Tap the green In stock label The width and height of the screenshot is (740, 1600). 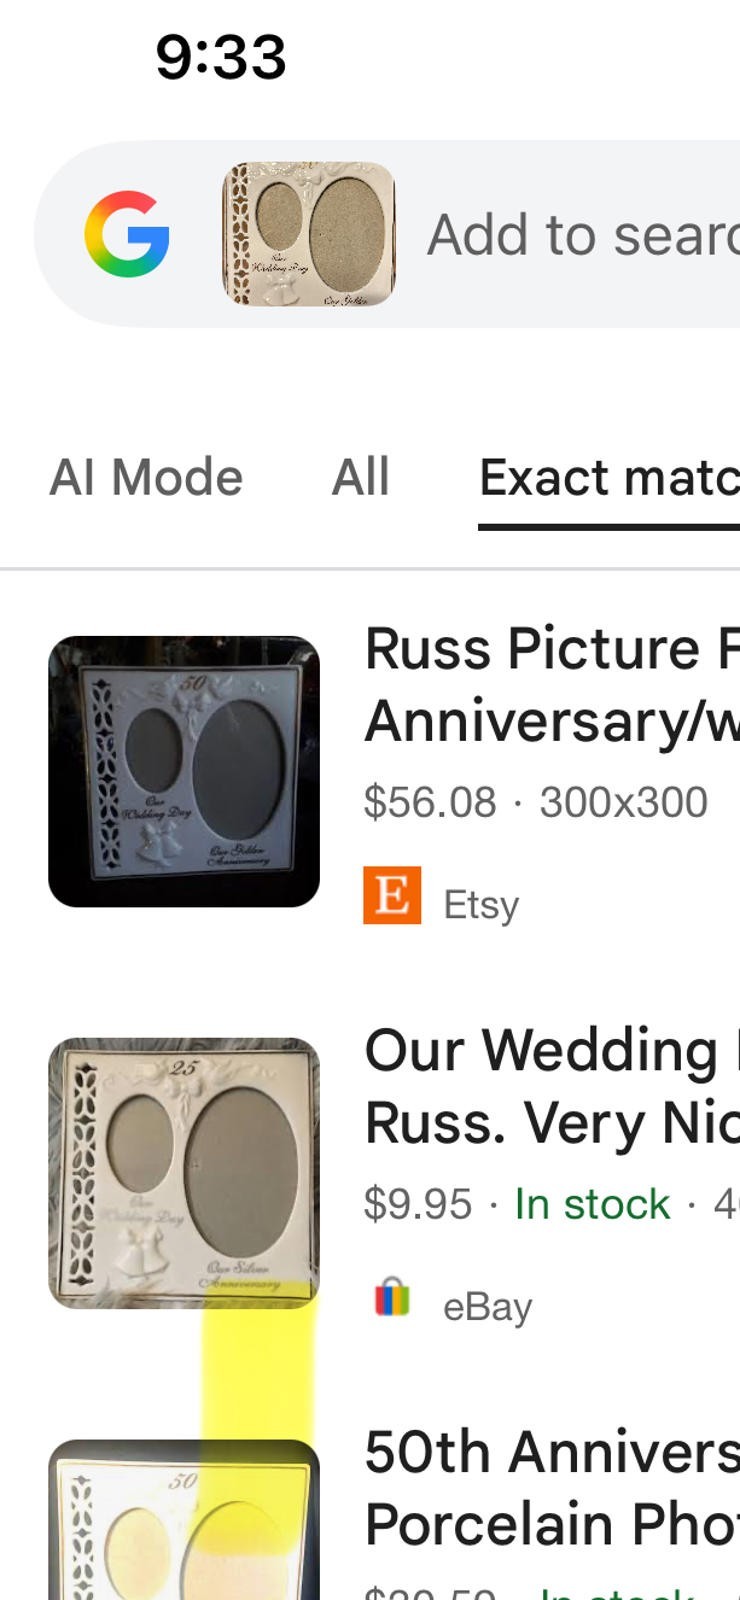point(592,1204)
